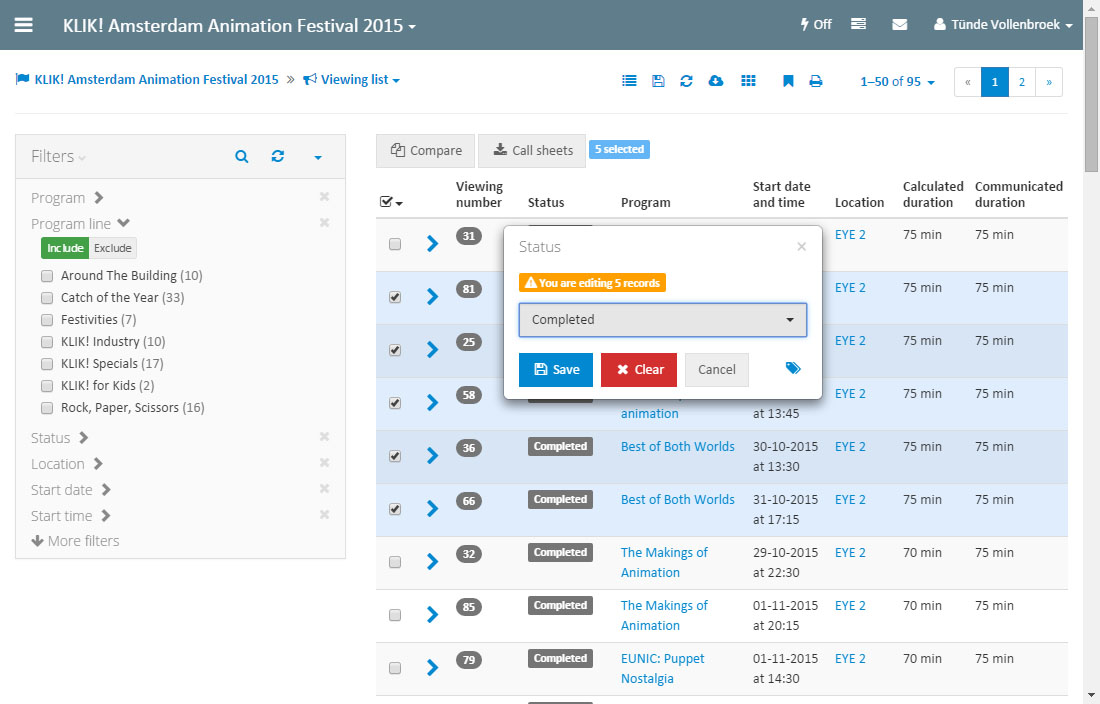Save the status for 5 records

[x=556, y=370]
